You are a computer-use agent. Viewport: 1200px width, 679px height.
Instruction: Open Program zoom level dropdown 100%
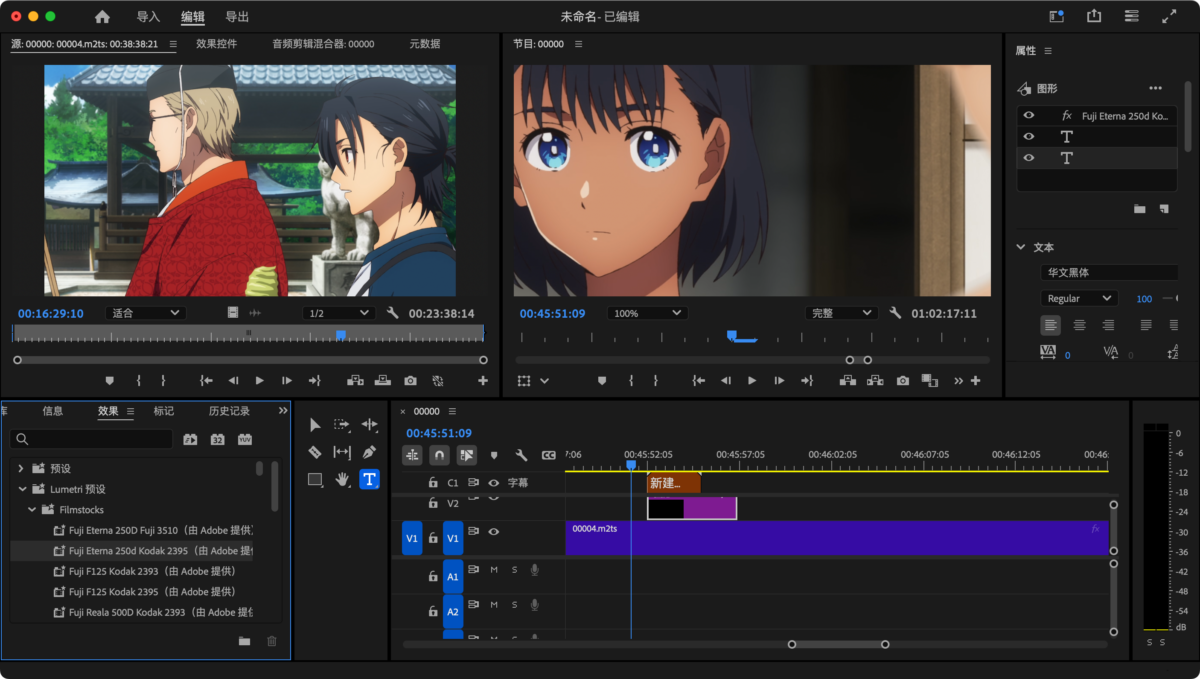tap(646, 313)
